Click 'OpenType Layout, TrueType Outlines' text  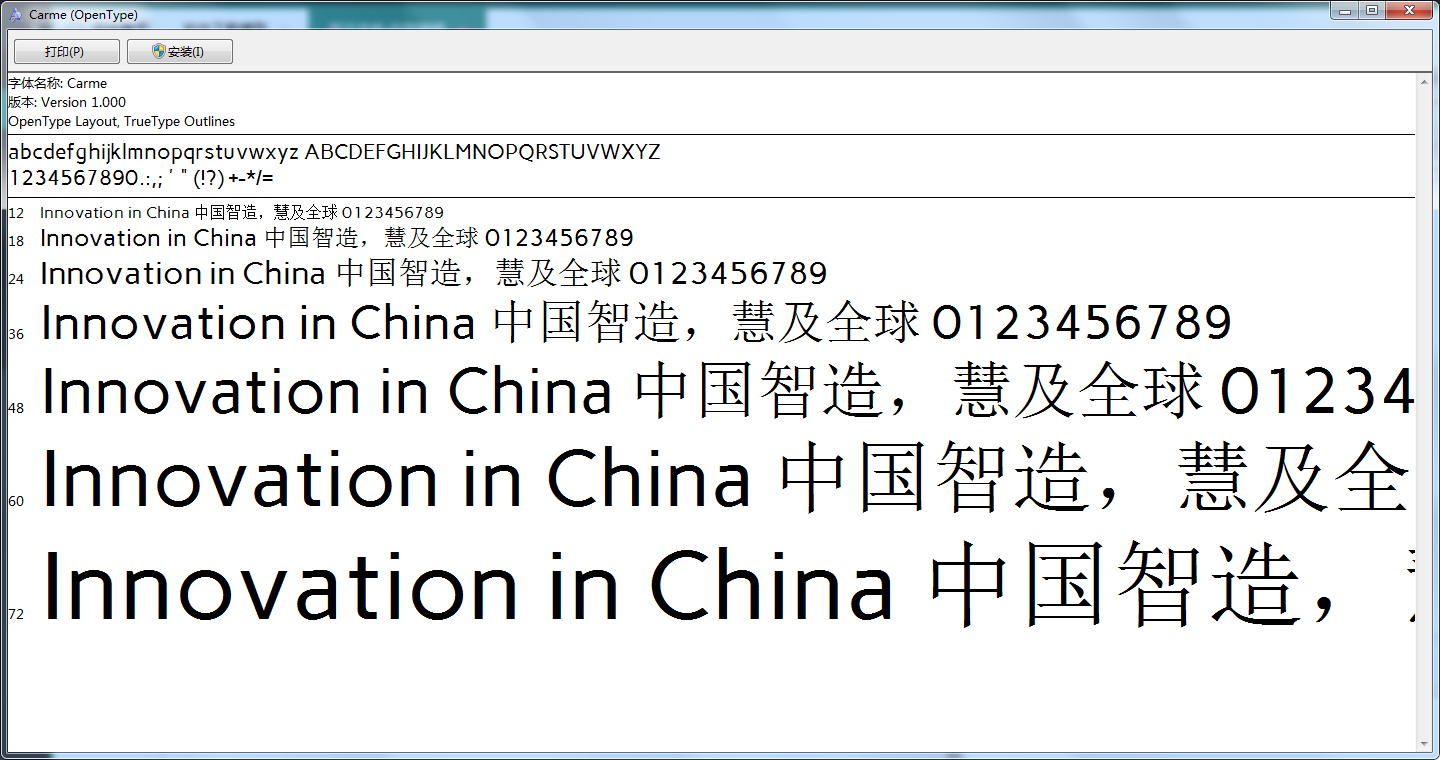[x=121, y=121]
